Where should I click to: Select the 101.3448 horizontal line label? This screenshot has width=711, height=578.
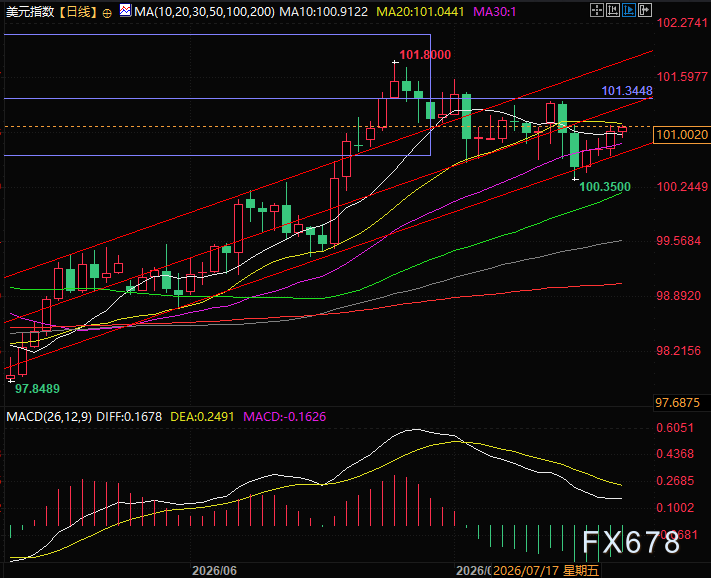pos(627,91)
